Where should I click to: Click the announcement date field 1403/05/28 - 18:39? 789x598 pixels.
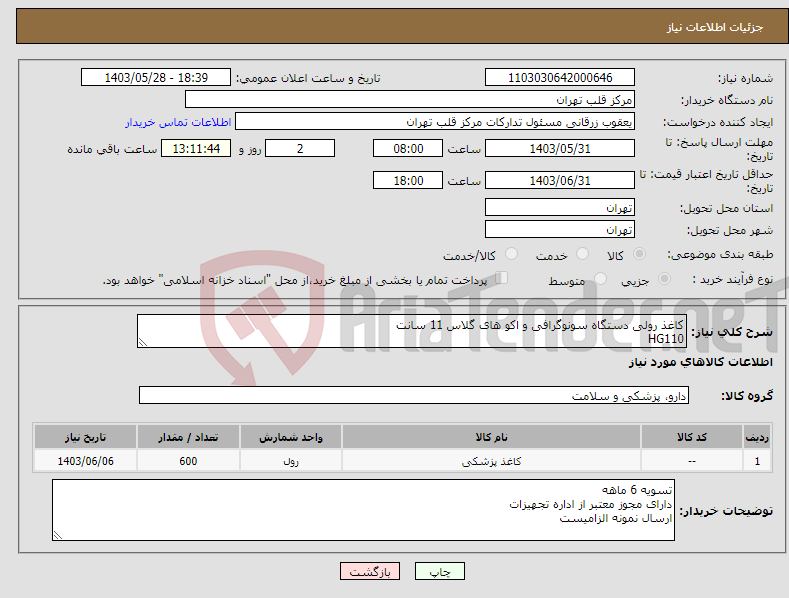pyautogui.click(x=156, y=78)
